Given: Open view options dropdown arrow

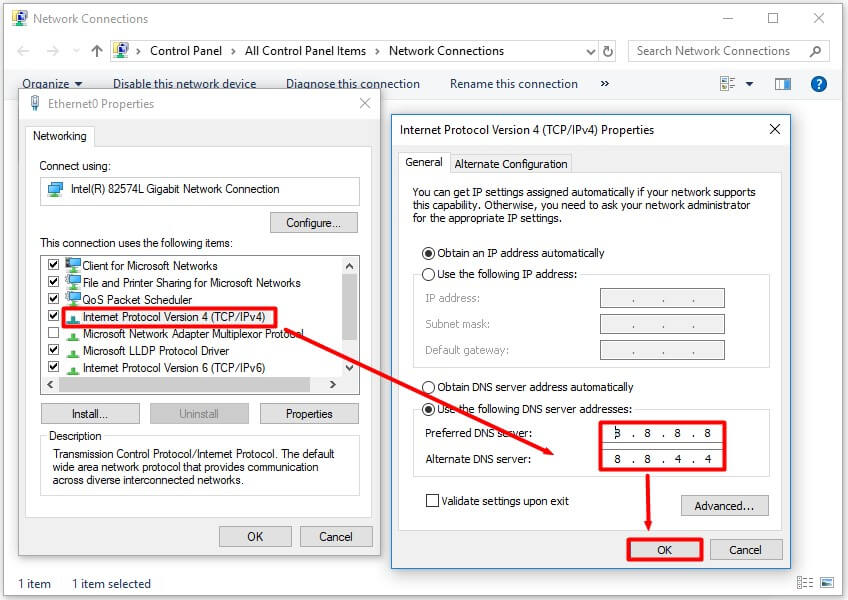Looking at the screenshot, I should pyautogui.click(x=750, y=84).
